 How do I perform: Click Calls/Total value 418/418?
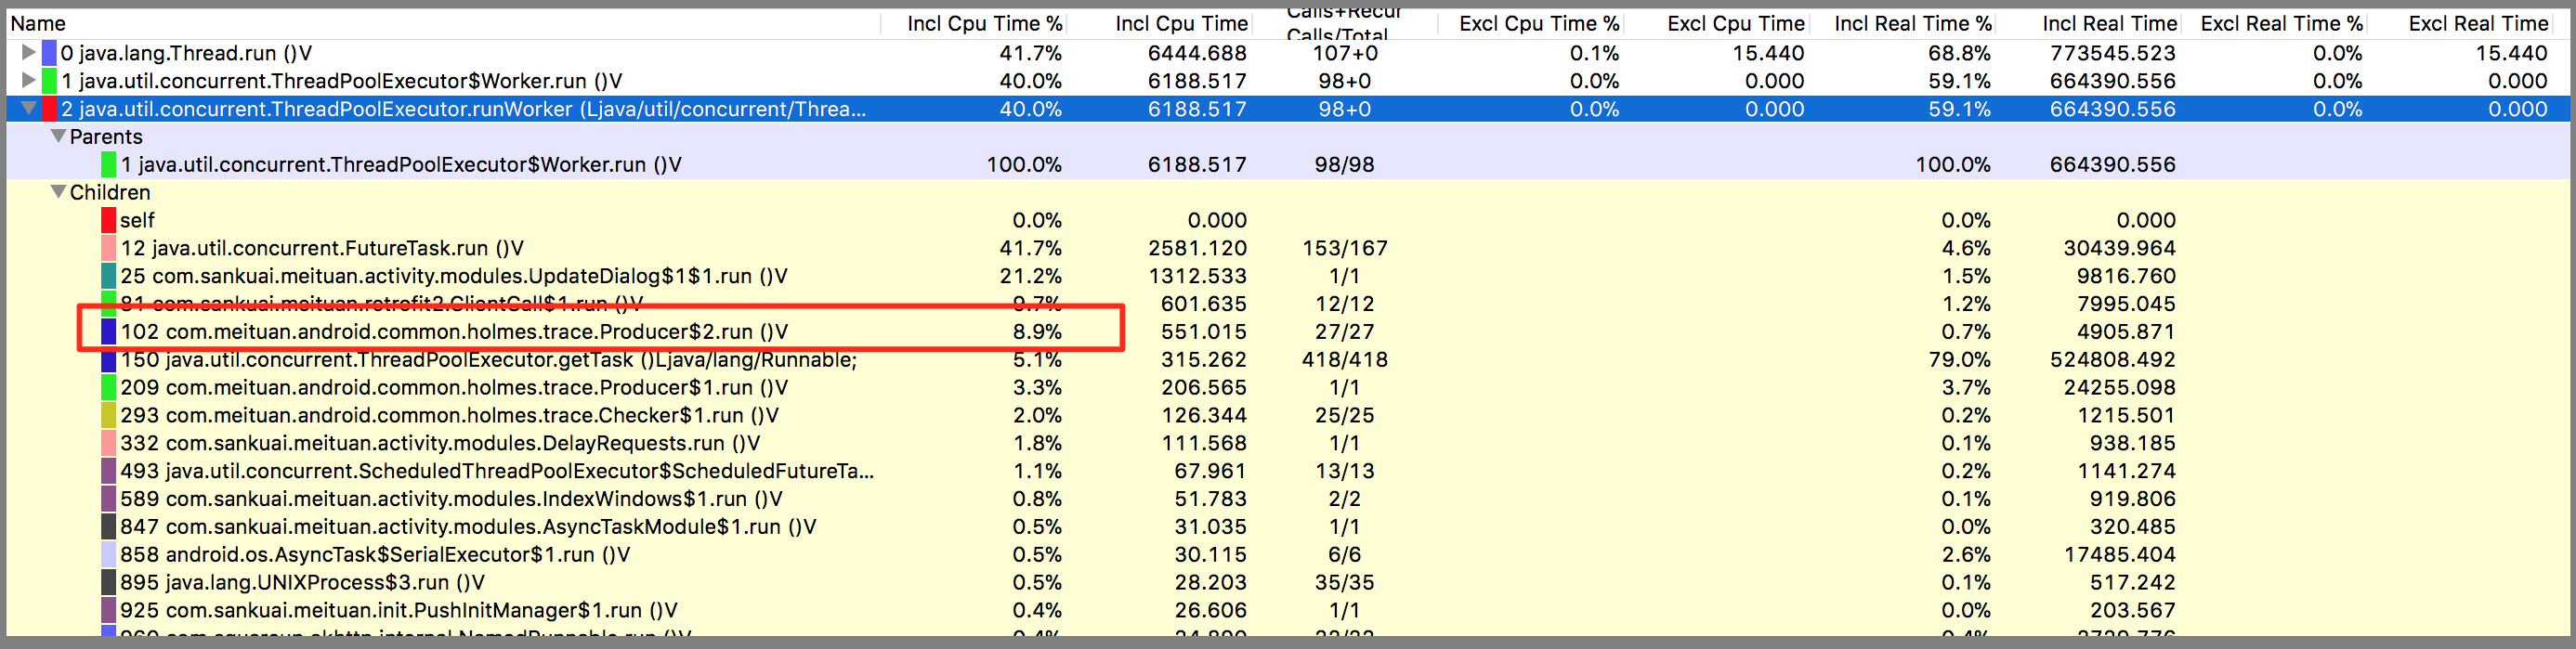click(1344, 359)
